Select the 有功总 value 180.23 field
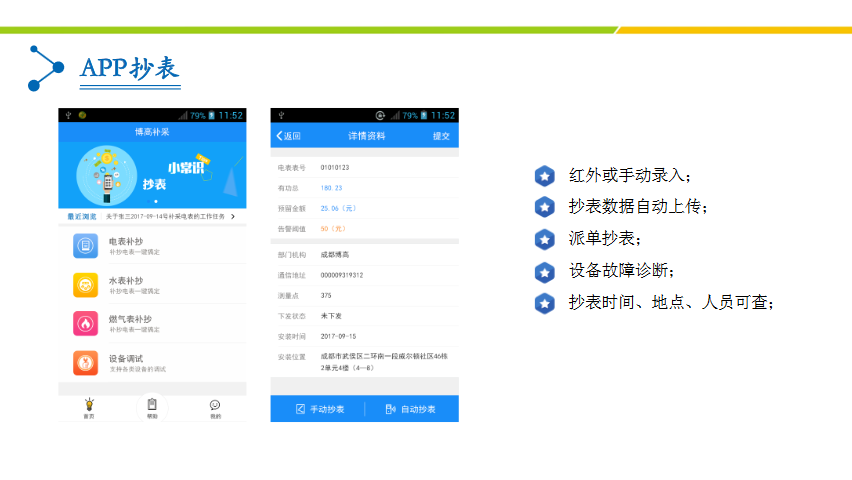Image resolution: width=852 pixels, height=480 pixels. point(331,188)
